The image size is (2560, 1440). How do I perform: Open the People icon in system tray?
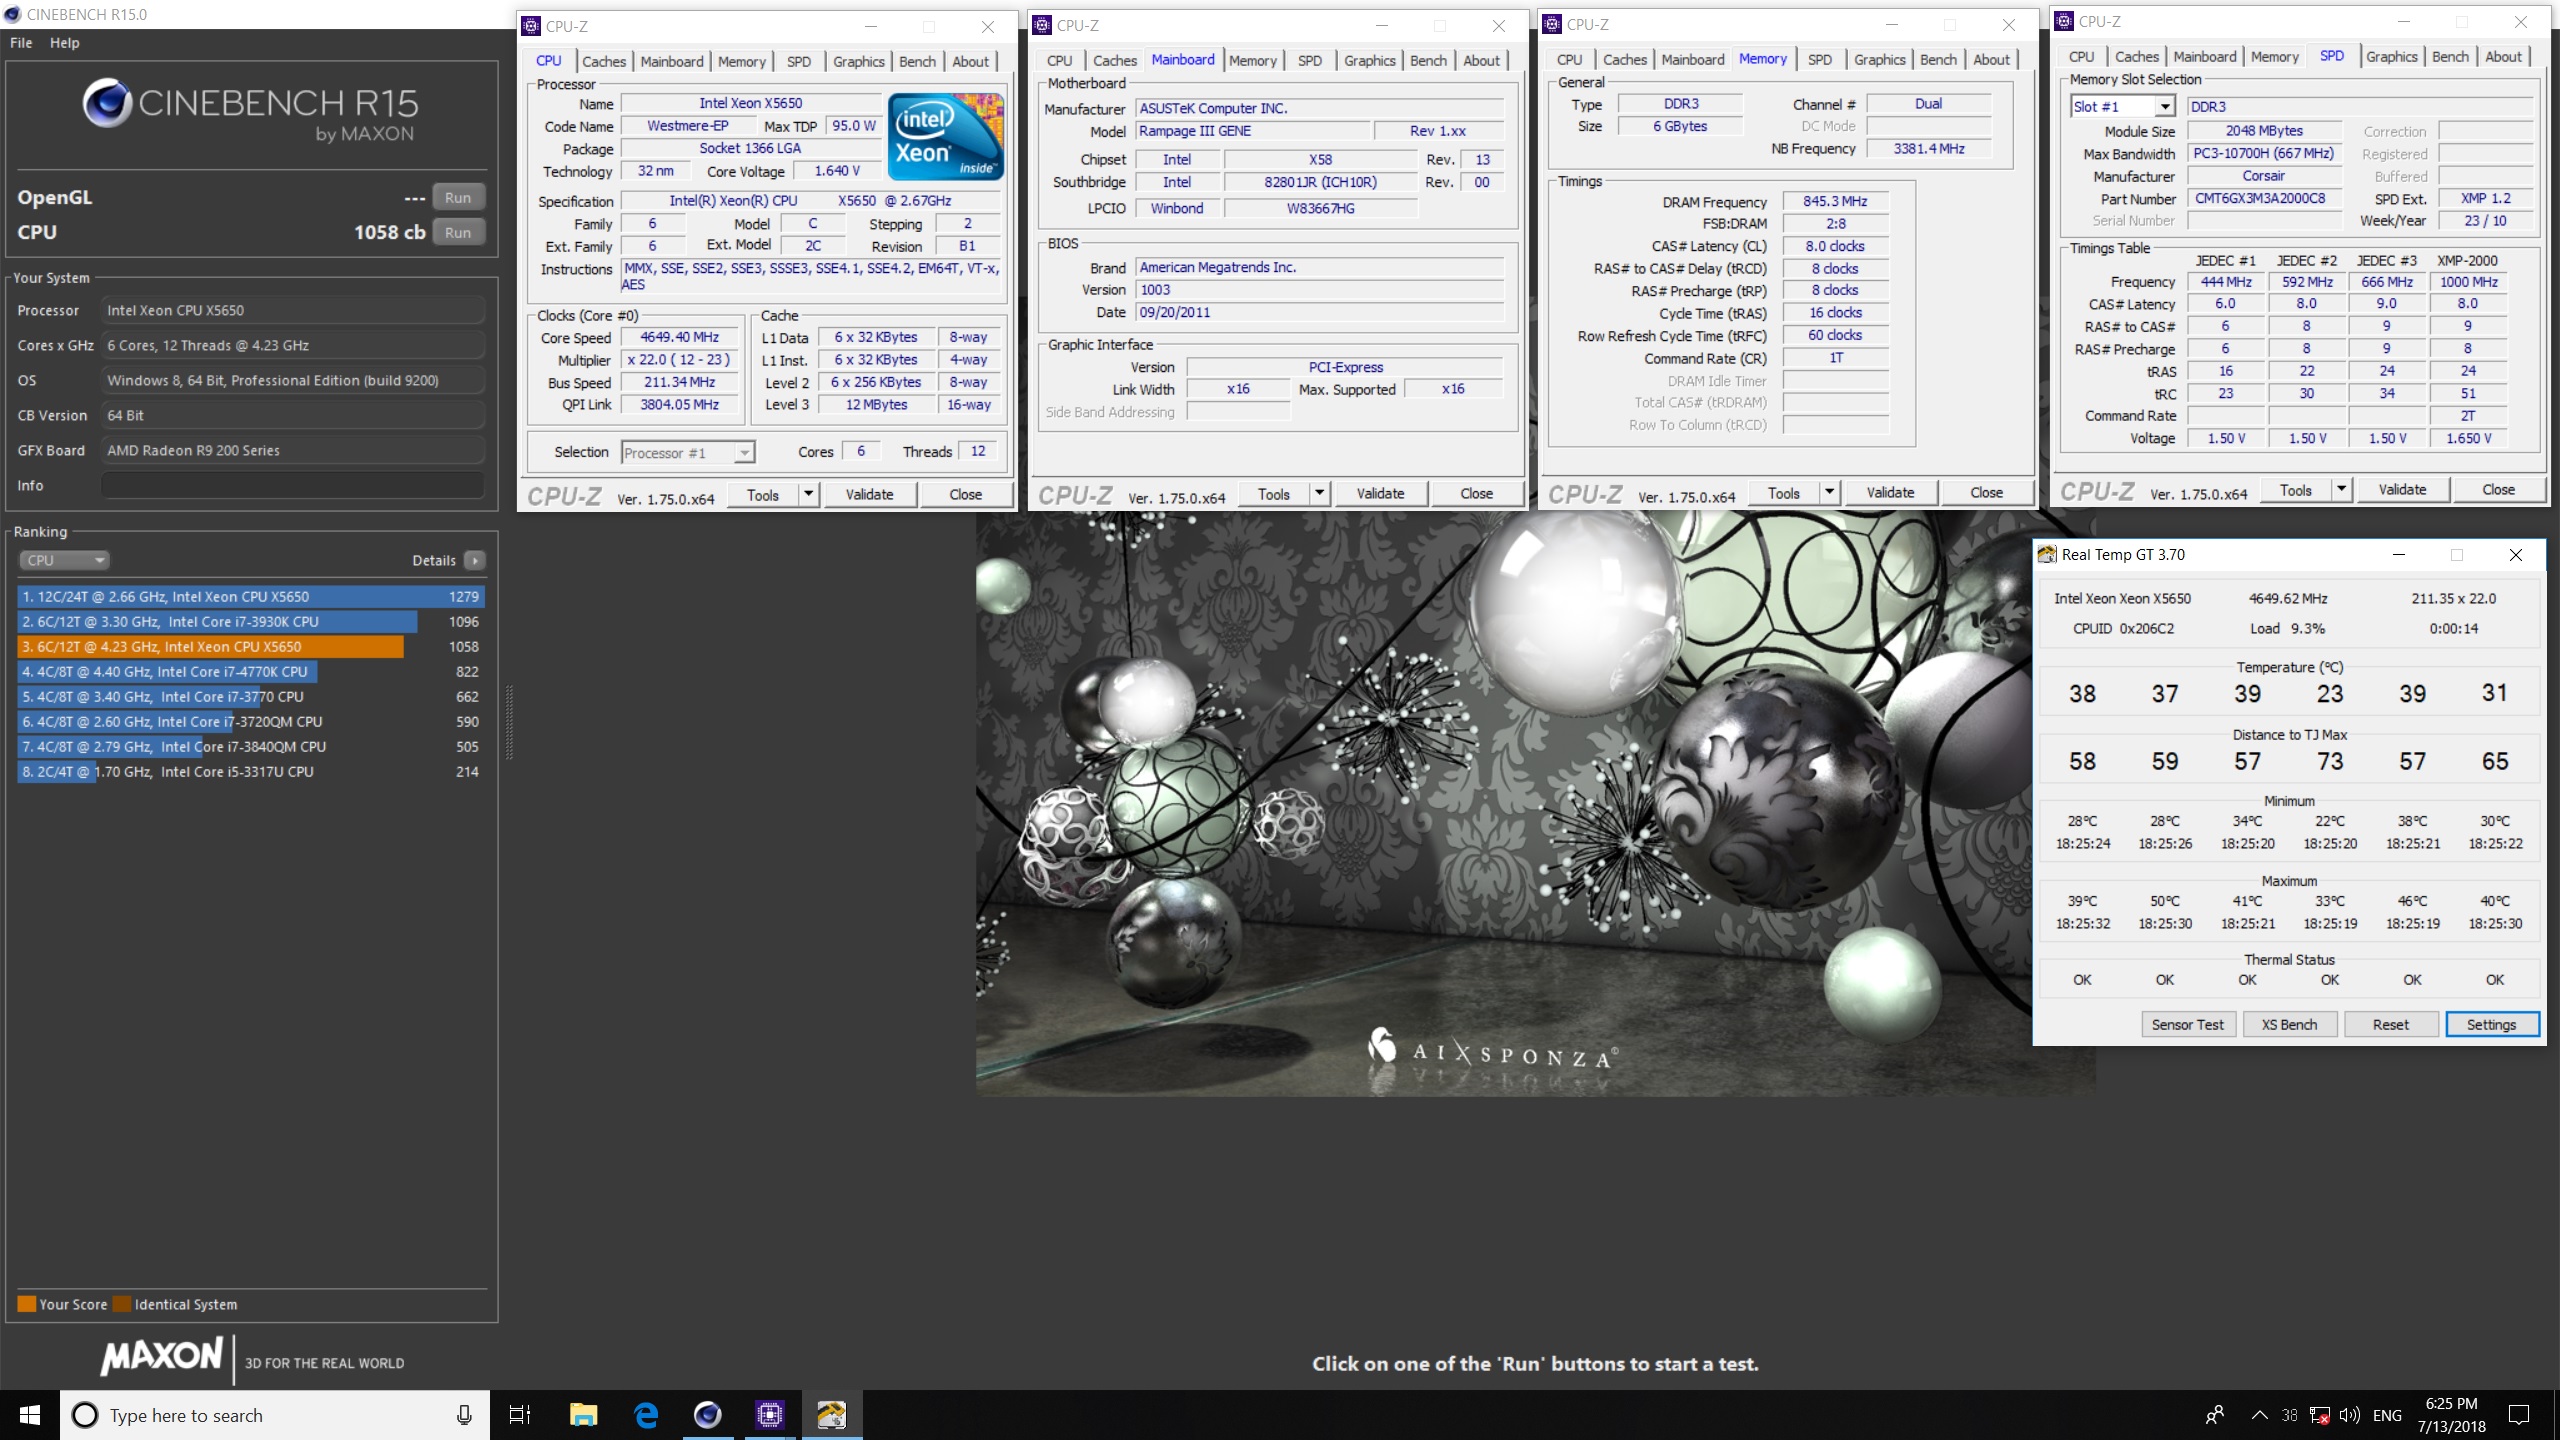pos(2215,1415)
